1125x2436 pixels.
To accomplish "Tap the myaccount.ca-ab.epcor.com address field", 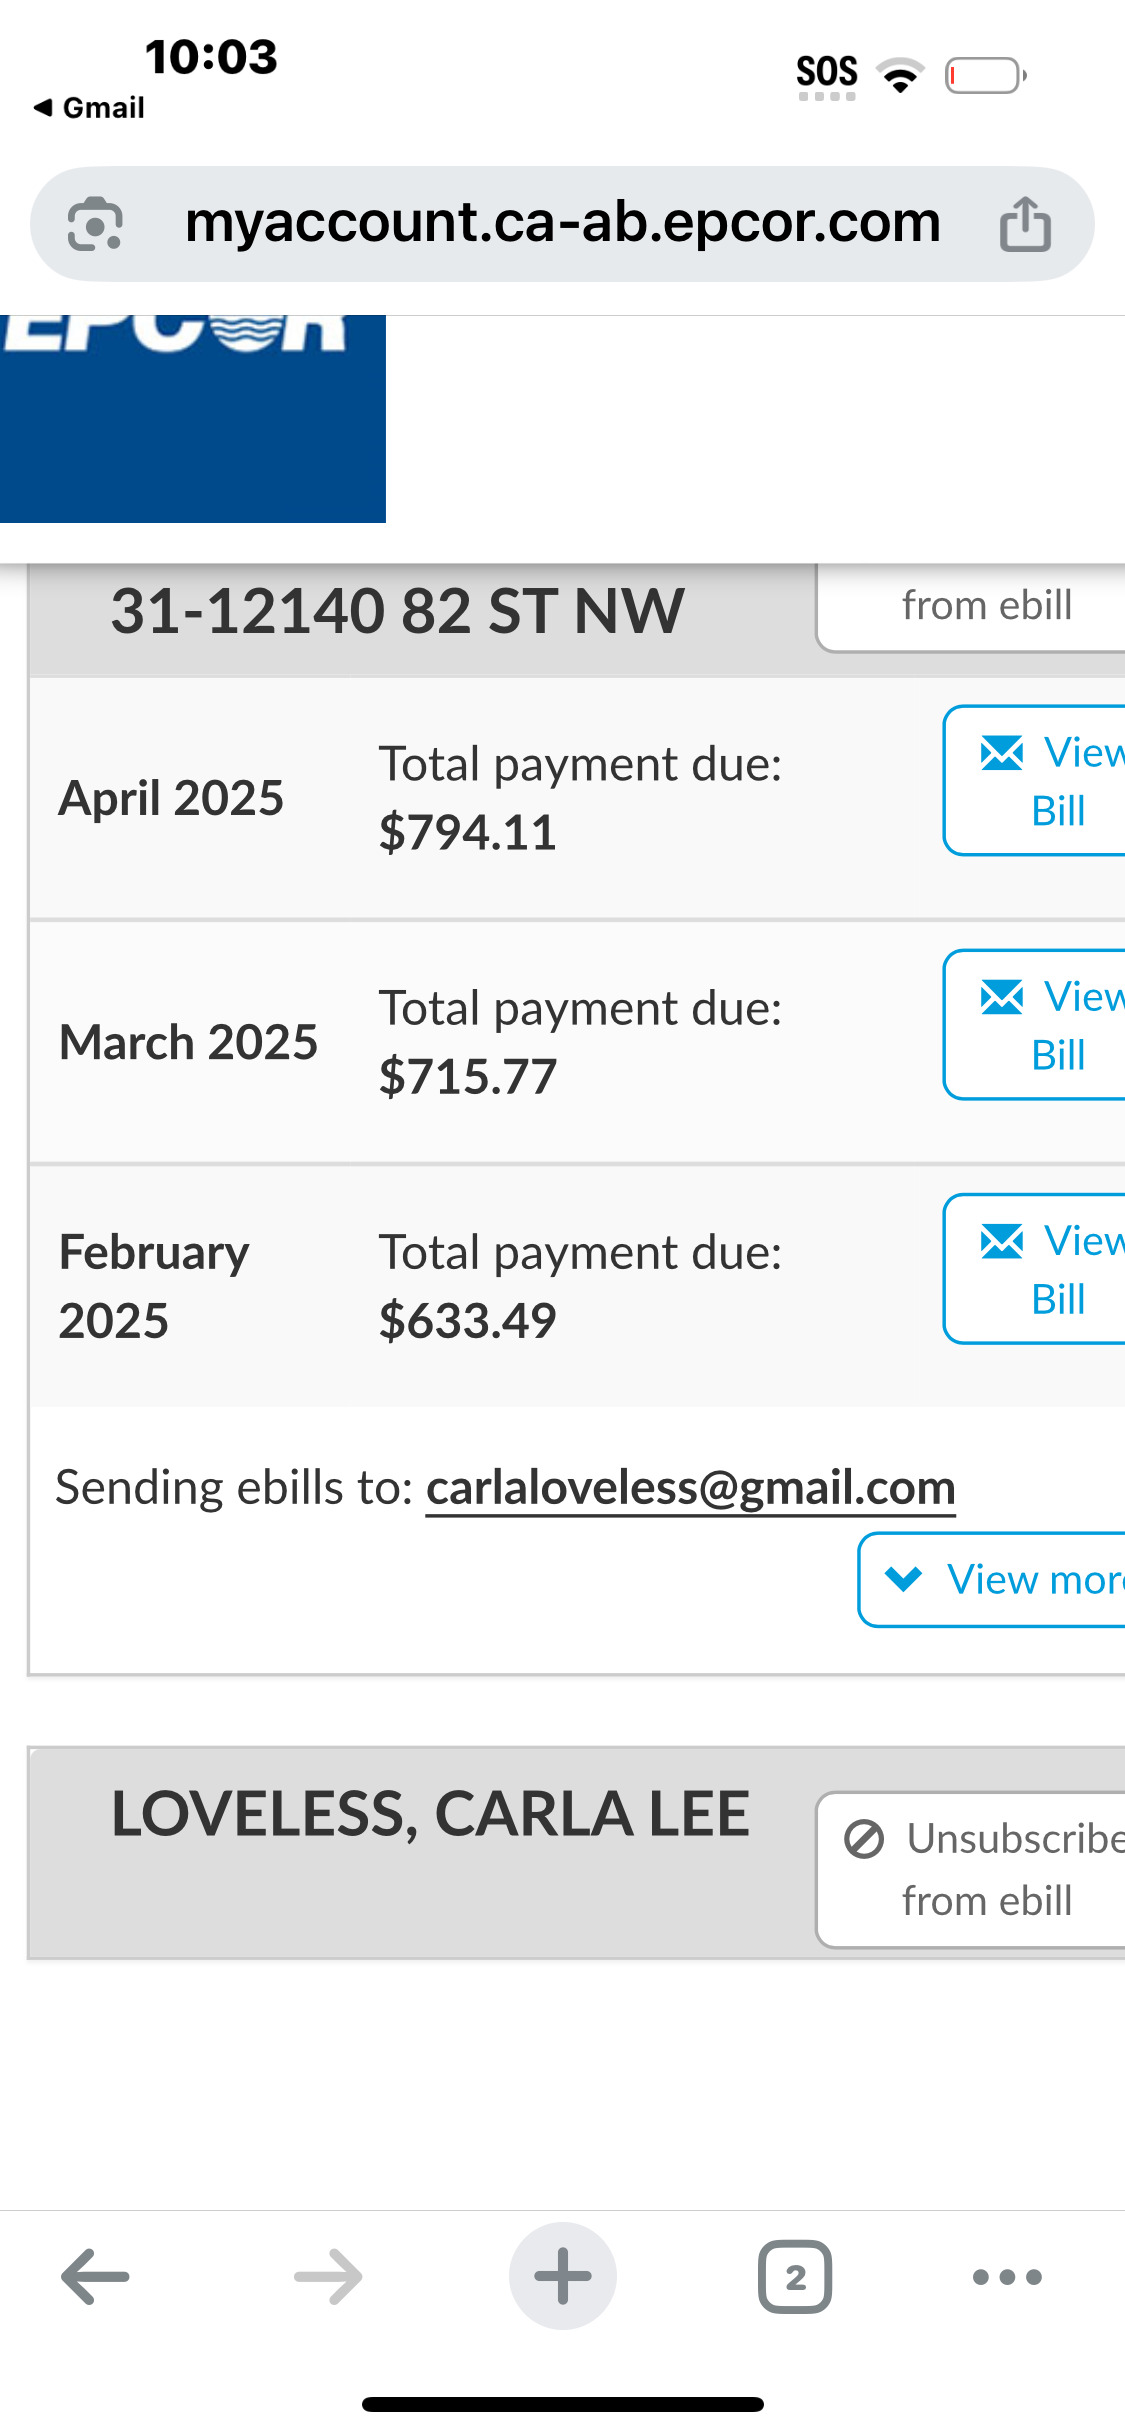I will (562, 224).
